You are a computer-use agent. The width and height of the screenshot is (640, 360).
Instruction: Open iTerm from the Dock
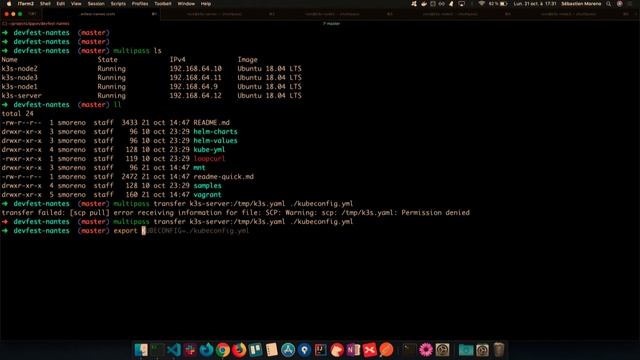click(157, 350)
